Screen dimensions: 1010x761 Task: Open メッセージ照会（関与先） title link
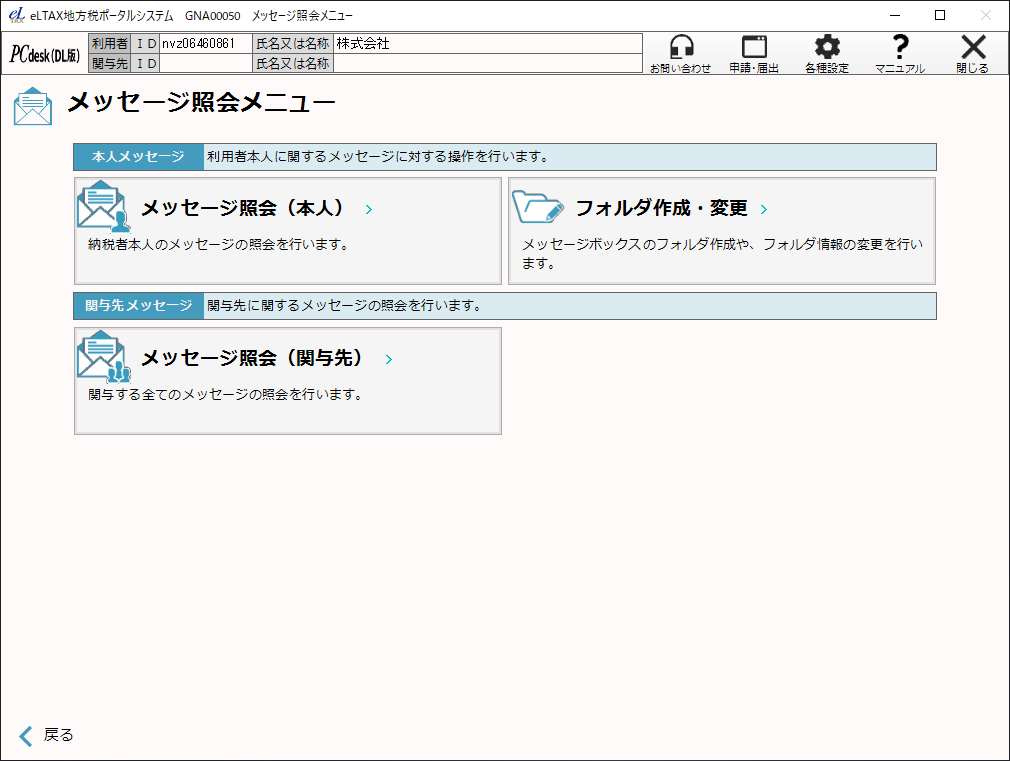(x=252, y=358)
